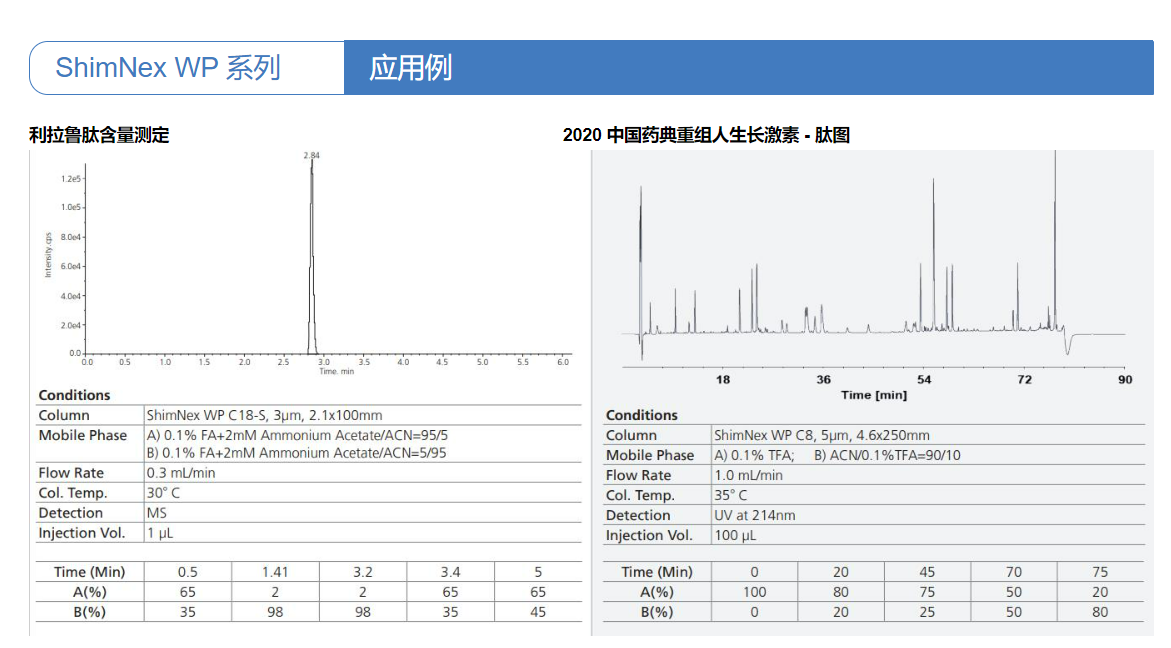
Task: Select the ShimNex WP C8 column cell
Action: coord(821,435)
